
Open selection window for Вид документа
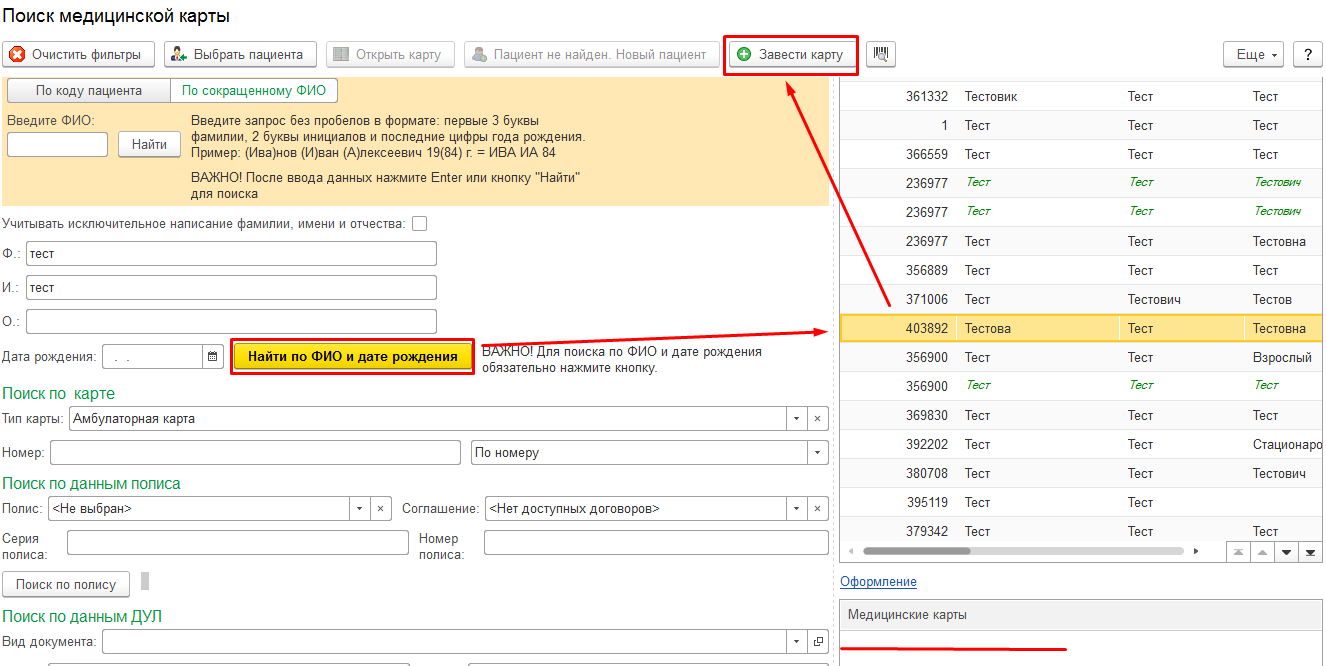[817, 642]
